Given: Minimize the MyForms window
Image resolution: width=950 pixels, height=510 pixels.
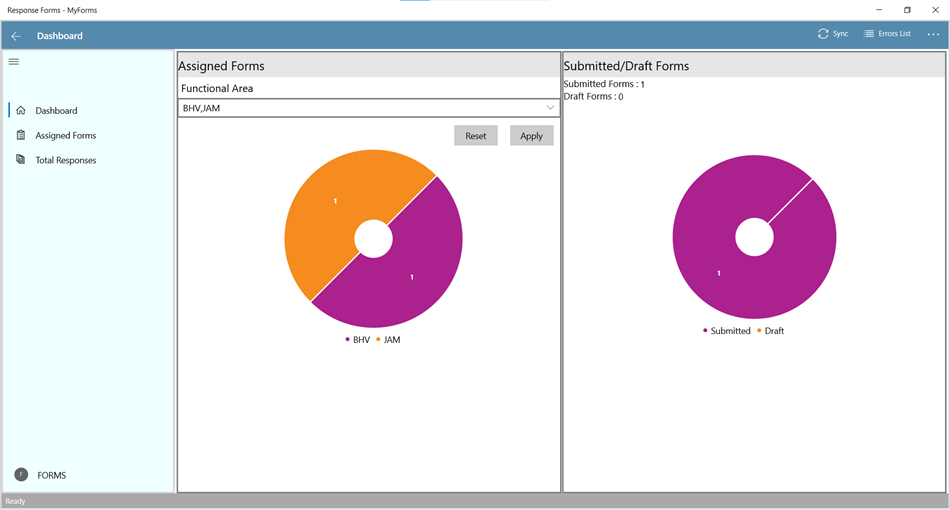Looking at the screenshot, I should tap(879, 10).
